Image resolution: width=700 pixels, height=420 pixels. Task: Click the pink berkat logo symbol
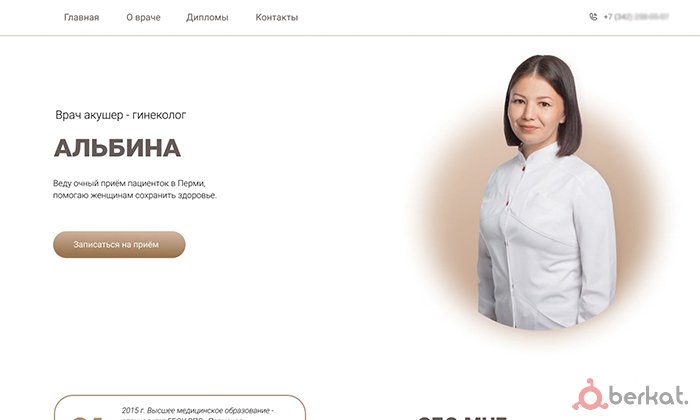(590, 395)
